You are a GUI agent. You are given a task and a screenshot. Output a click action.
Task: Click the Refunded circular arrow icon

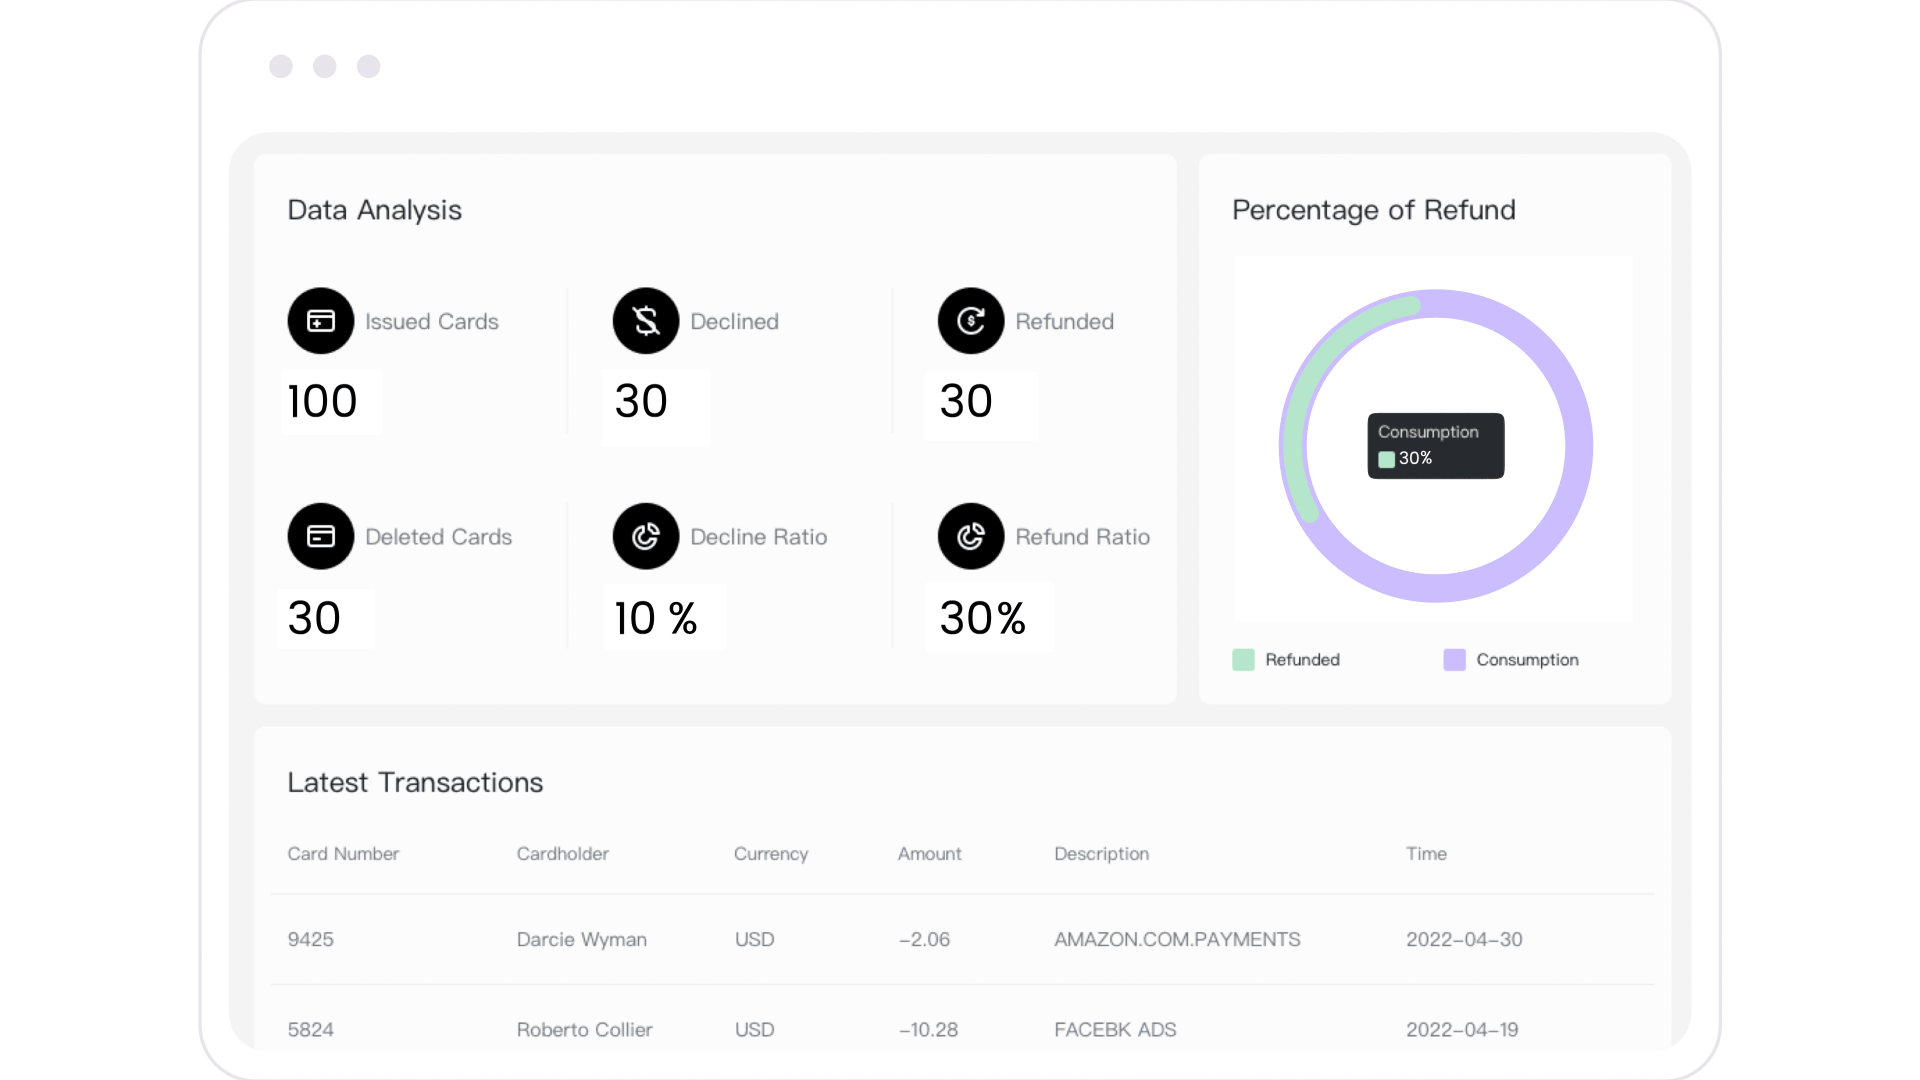(971, 321)
